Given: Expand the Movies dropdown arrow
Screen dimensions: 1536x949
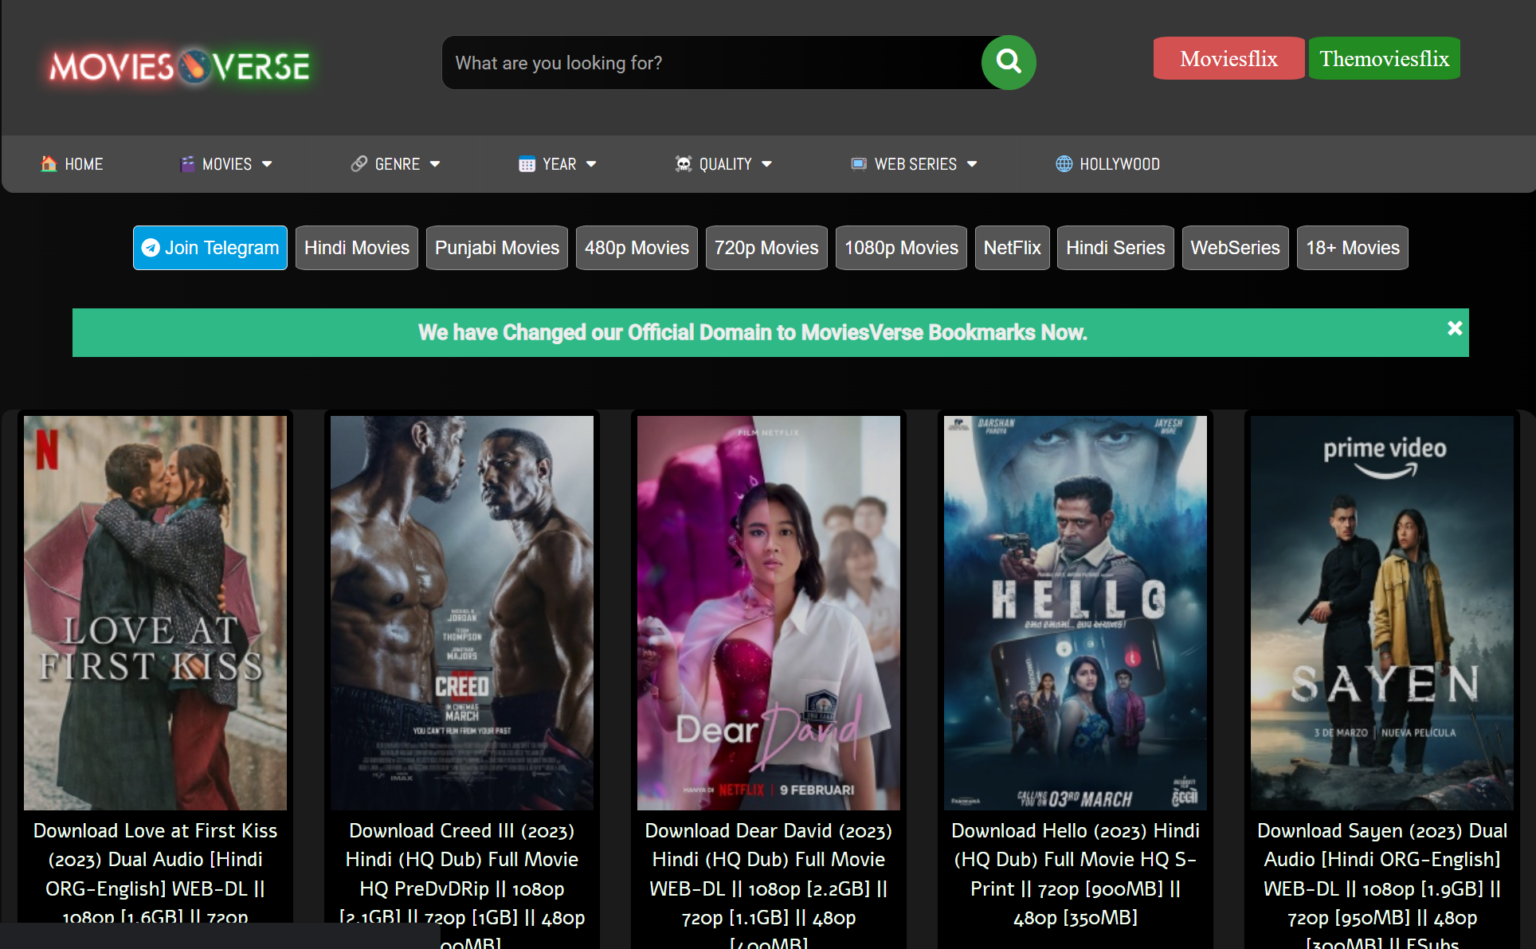Looking at the screenshot, I should [267, 164].
